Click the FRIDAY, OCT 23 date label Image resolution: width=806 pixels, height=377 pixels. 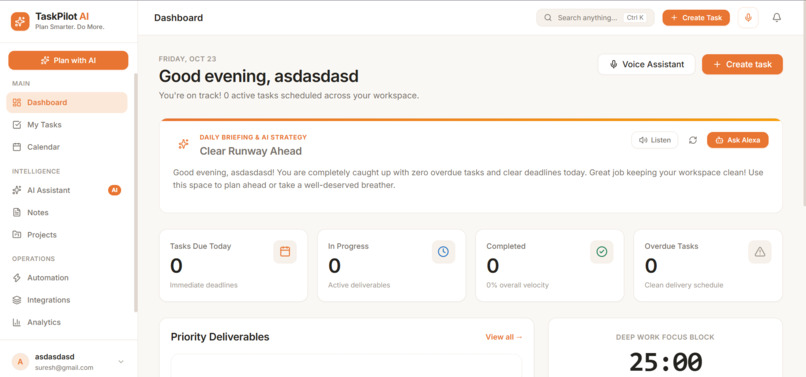pos(187,59)
